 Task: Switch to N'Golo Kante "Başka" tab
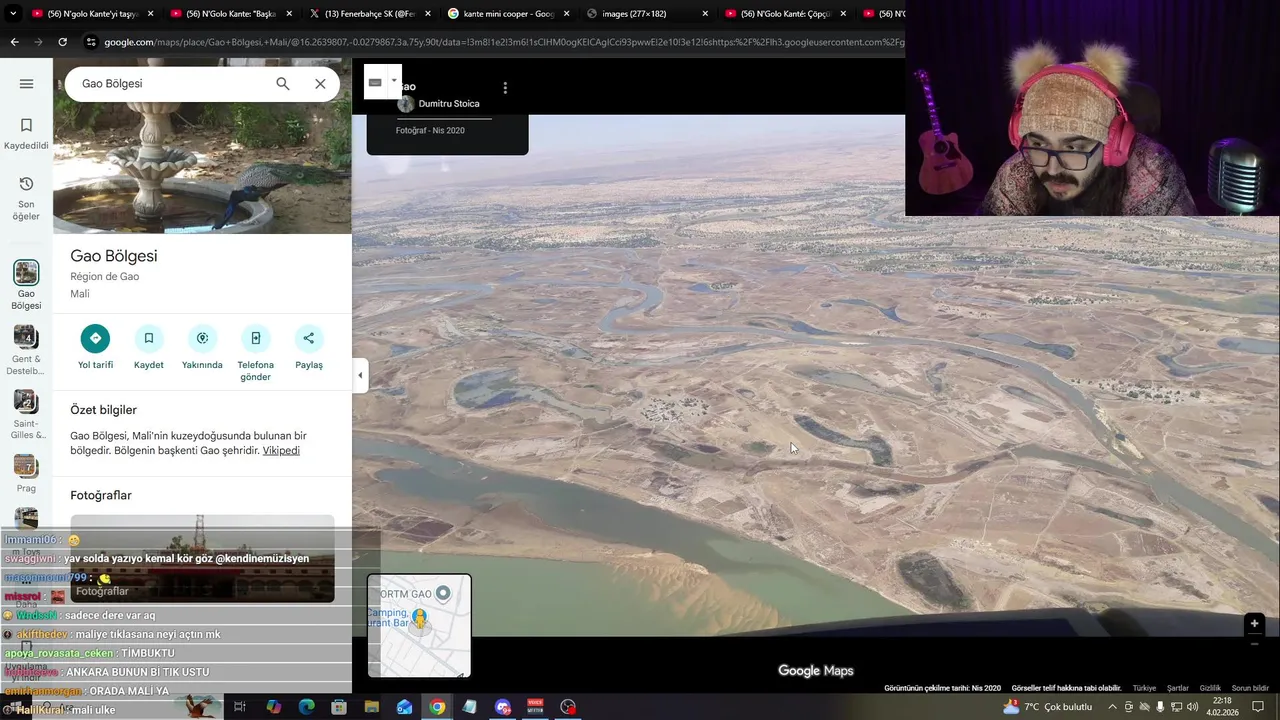(231, 14)
